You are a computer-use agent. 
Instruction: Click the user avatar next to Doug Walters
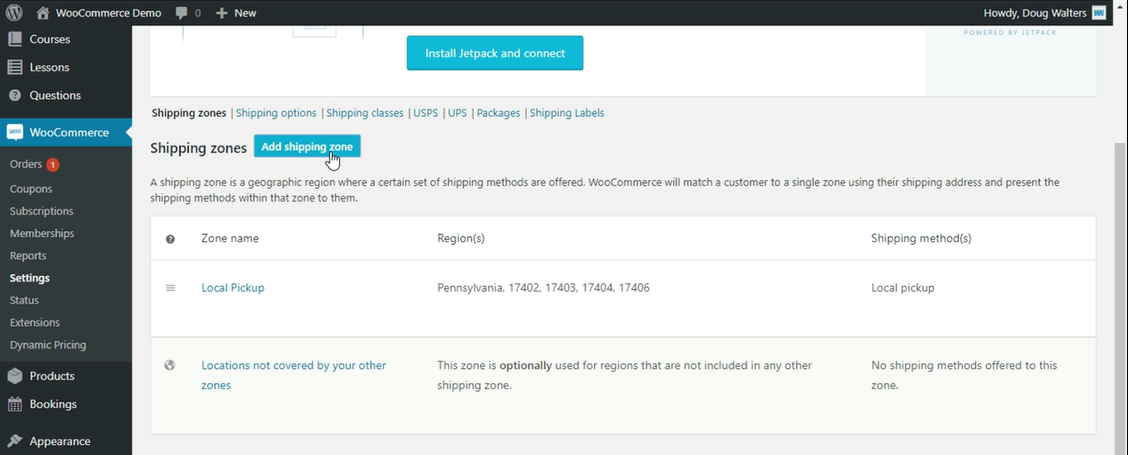click(1099, 12)
